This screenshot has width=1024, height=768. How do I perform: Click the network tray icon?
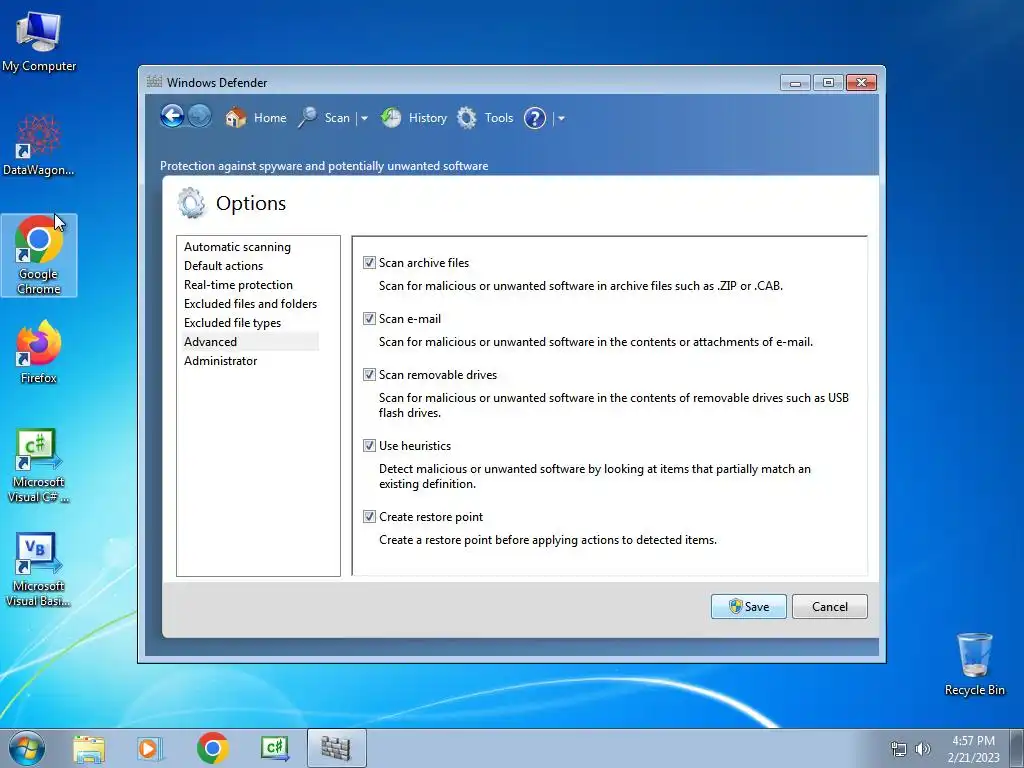(899, 749)
